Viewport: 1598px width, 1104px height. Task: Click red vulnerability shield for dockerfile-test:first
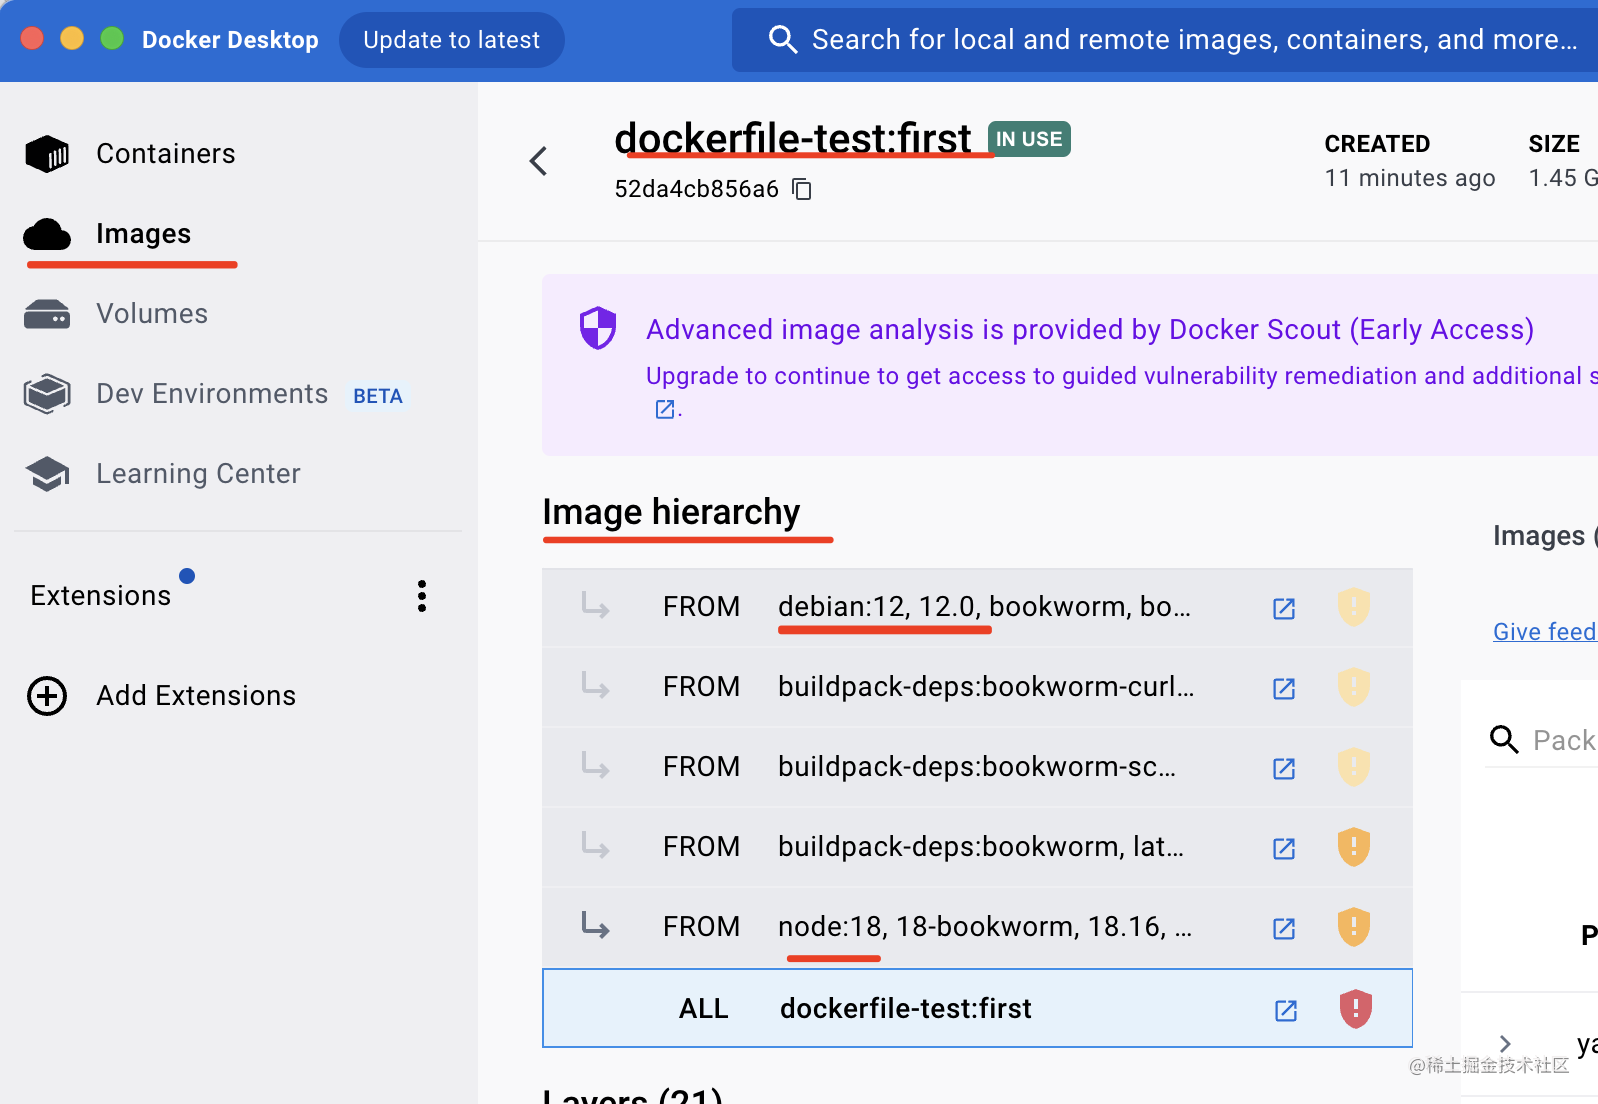pos(1355,1008)
